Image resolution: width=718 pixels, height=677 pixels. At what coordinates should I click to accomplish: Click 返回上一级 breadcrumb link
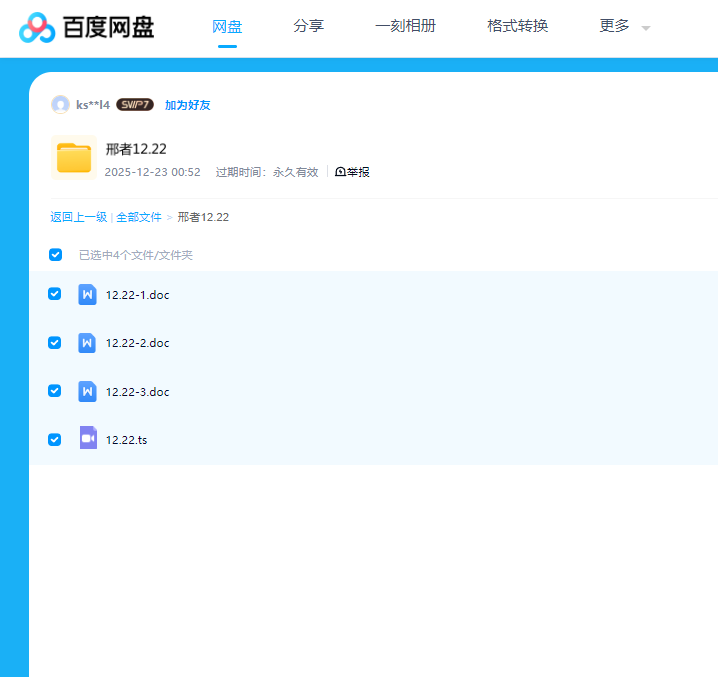click(78, 217)
